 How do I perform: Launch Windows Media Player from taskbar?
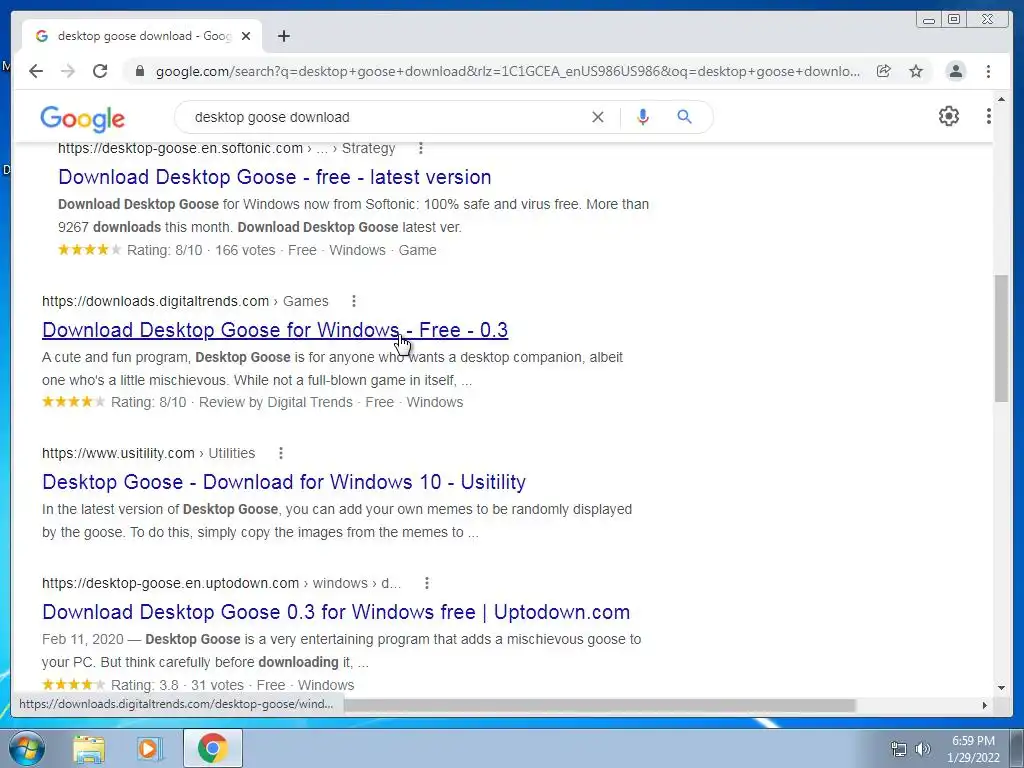coord(149,748)
